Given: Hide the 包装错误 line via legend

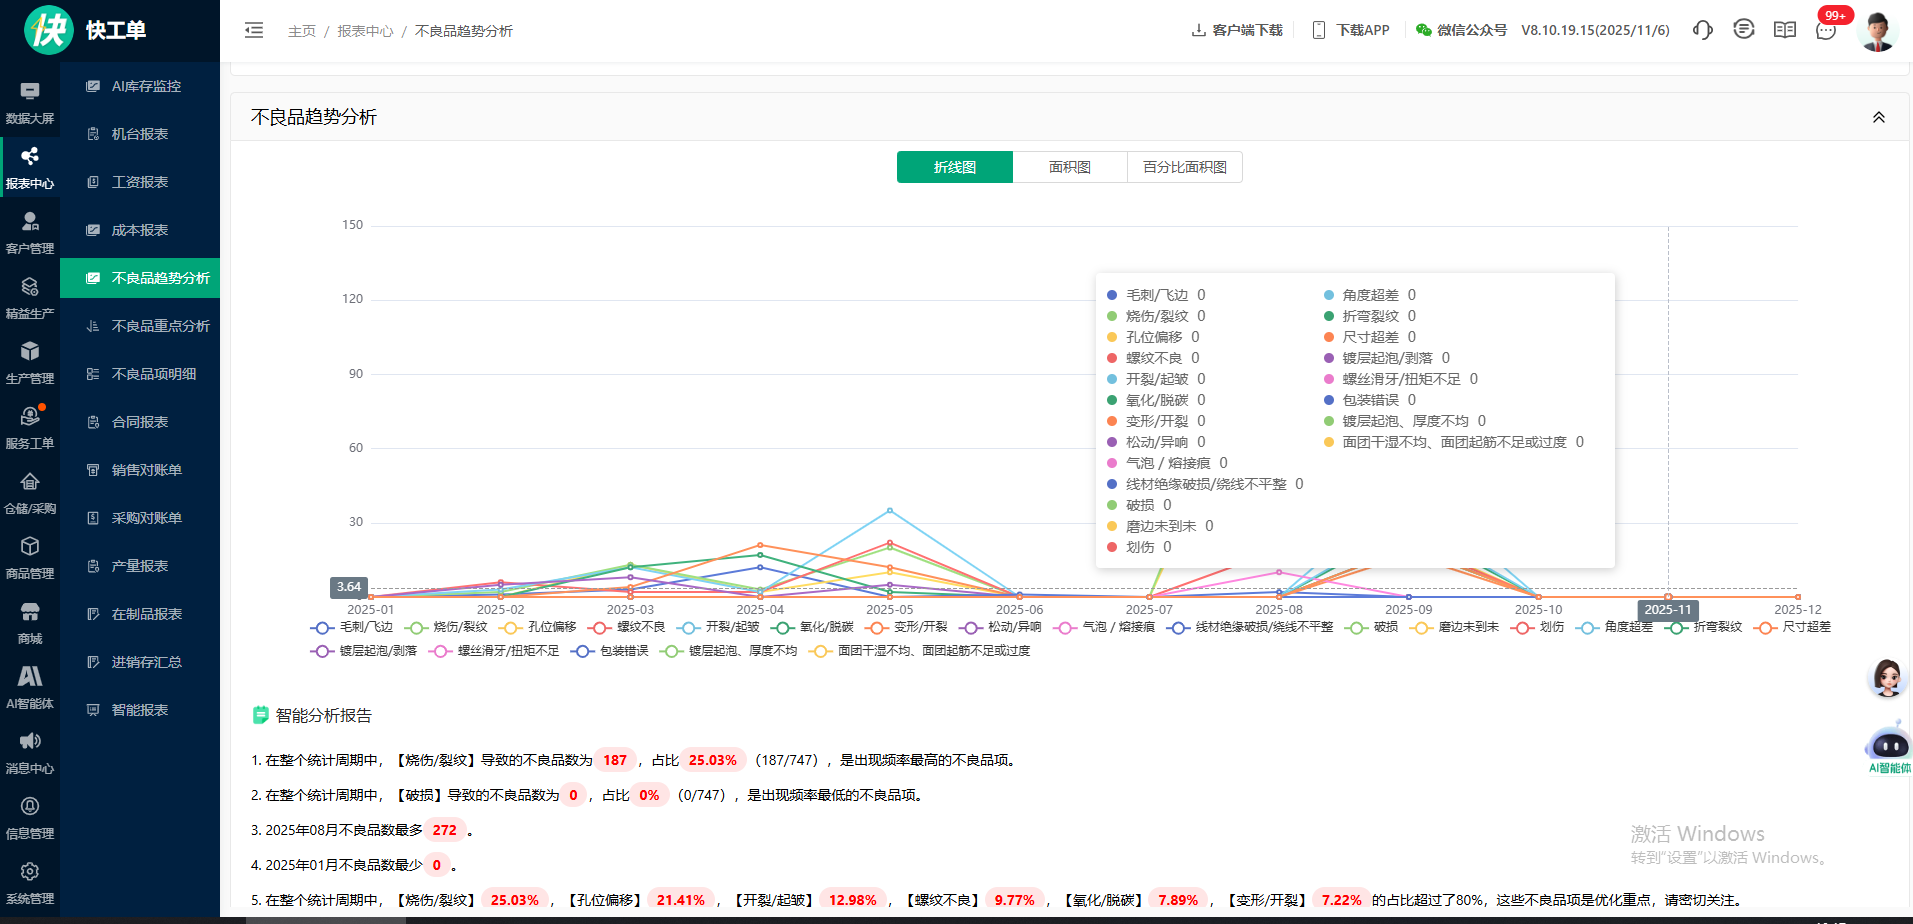Looking at the screenshot, I should pos(611,651).
